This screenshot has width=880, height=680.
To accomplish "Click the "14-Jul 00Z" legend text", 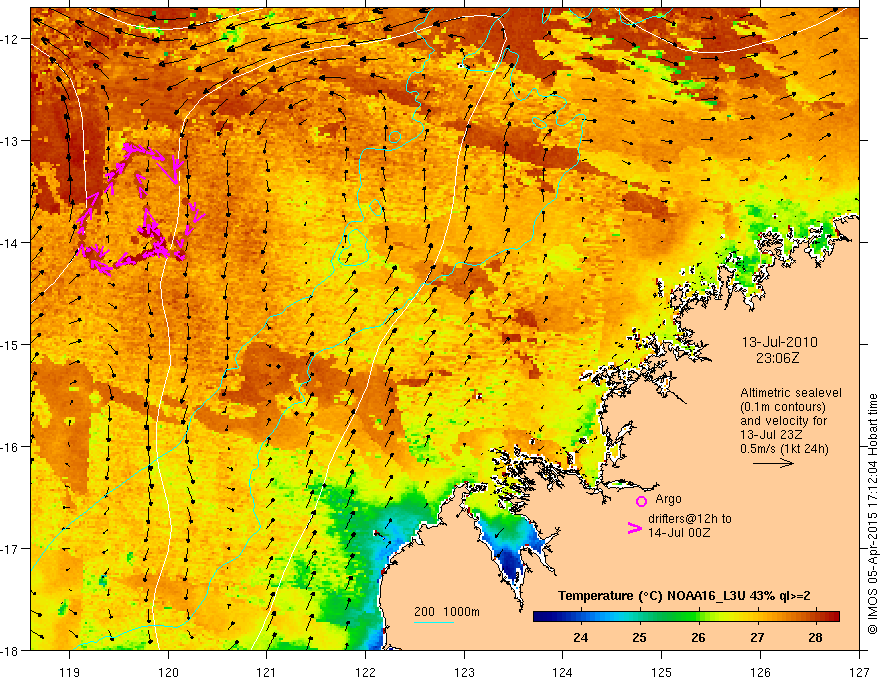I will click(679, 532).
